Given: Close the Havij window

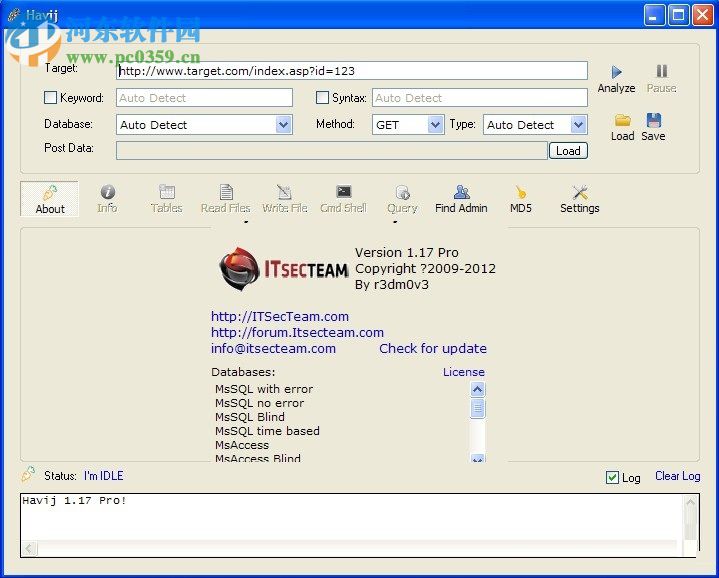Looking at the screenshot, I should pos(702,15).
